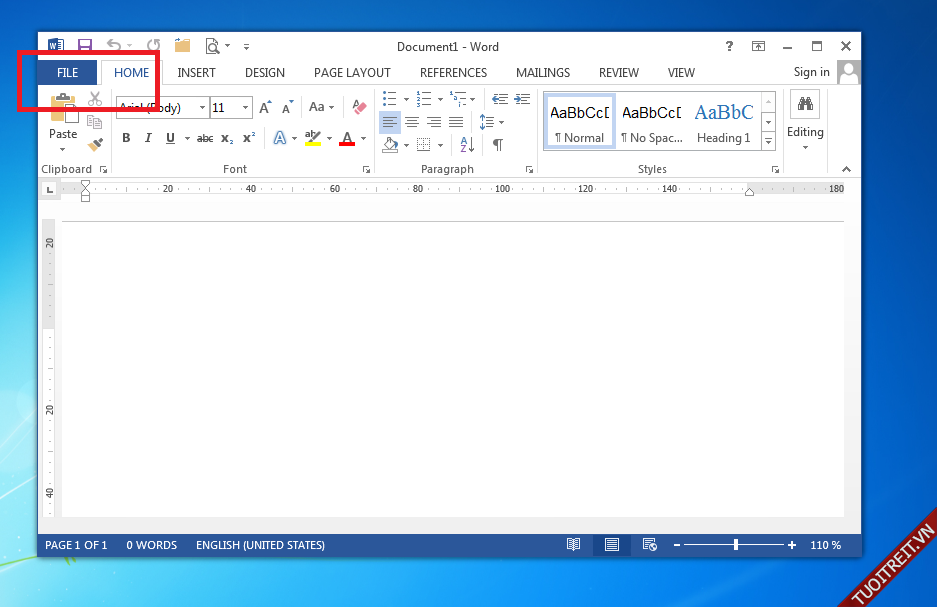Expand the Styles gallery More arrow

[768, 140]
